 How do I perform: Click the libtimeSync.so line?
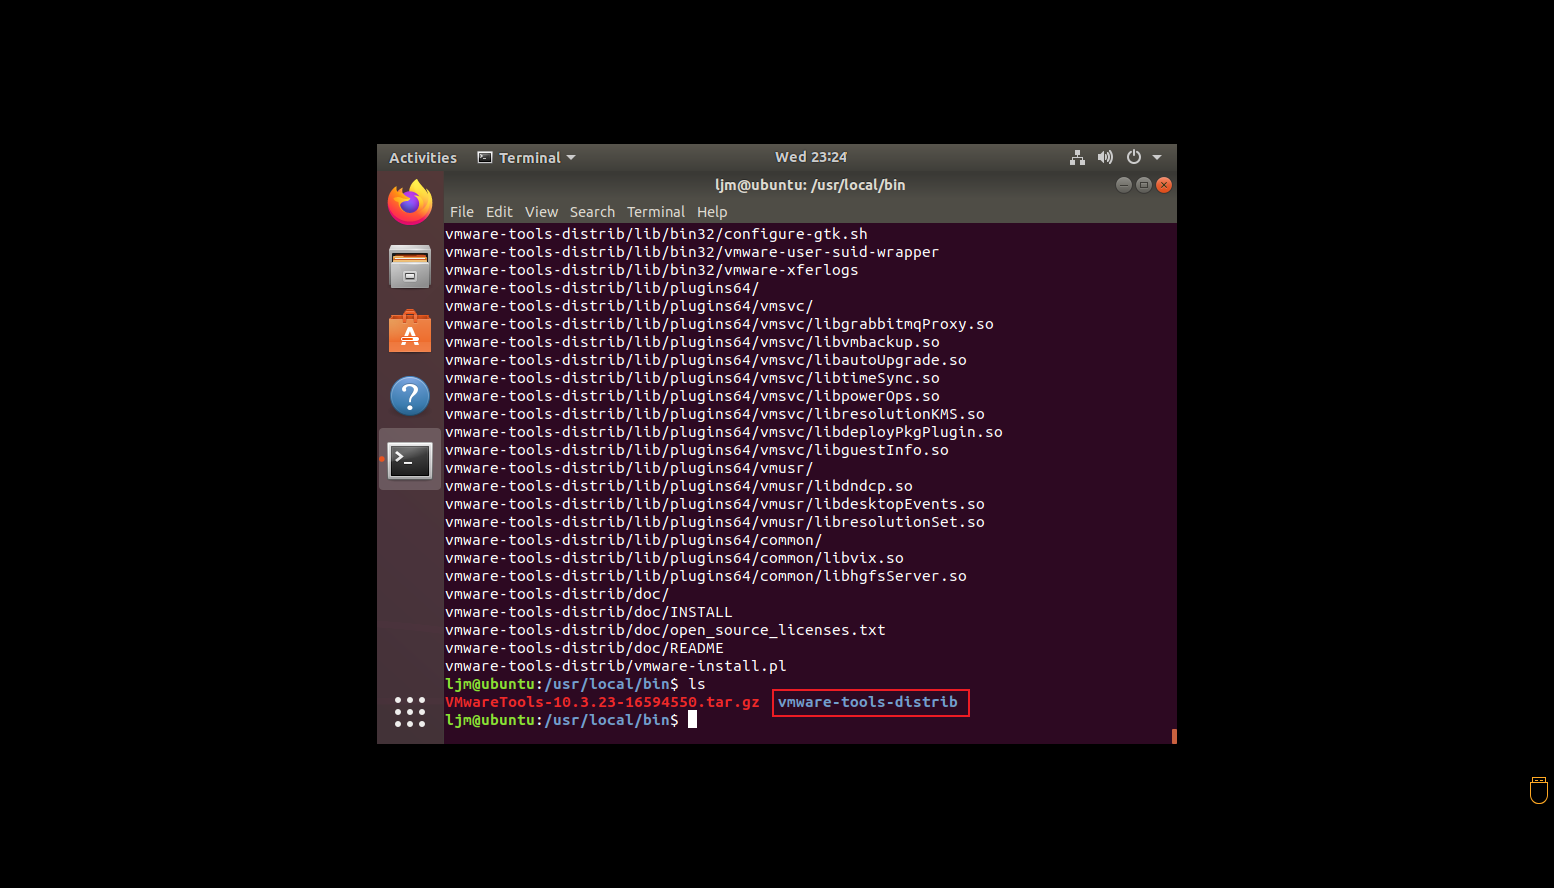692,378
